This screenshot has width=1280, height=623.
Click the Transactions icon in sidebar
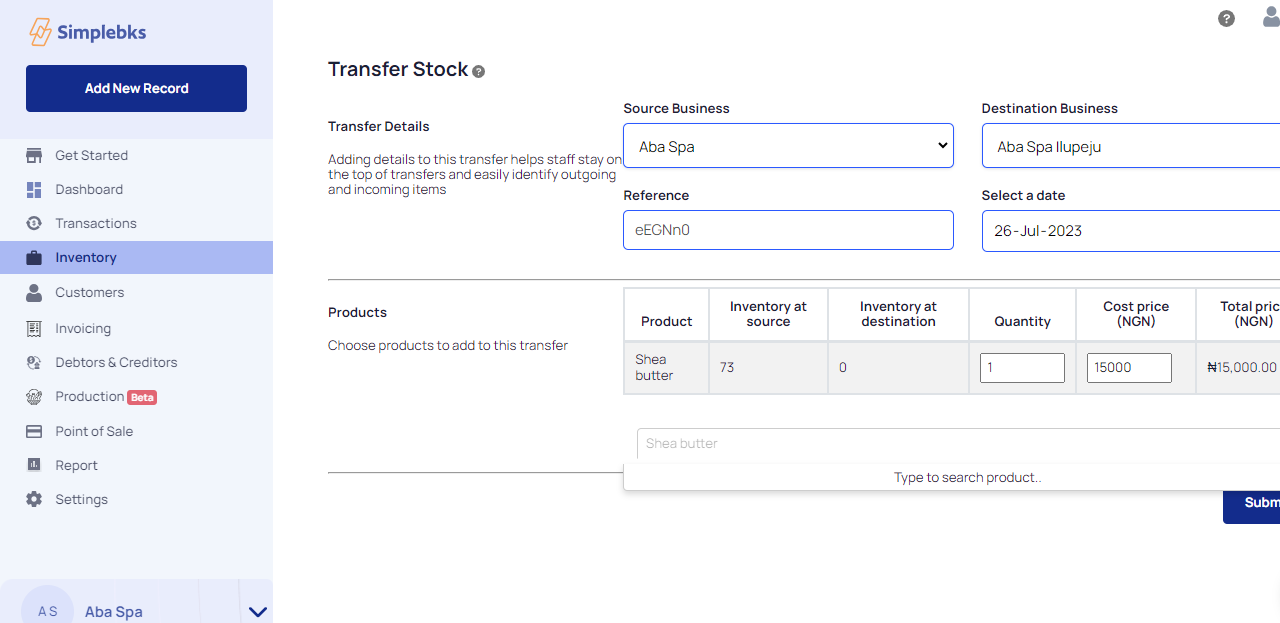pos(34,223)
